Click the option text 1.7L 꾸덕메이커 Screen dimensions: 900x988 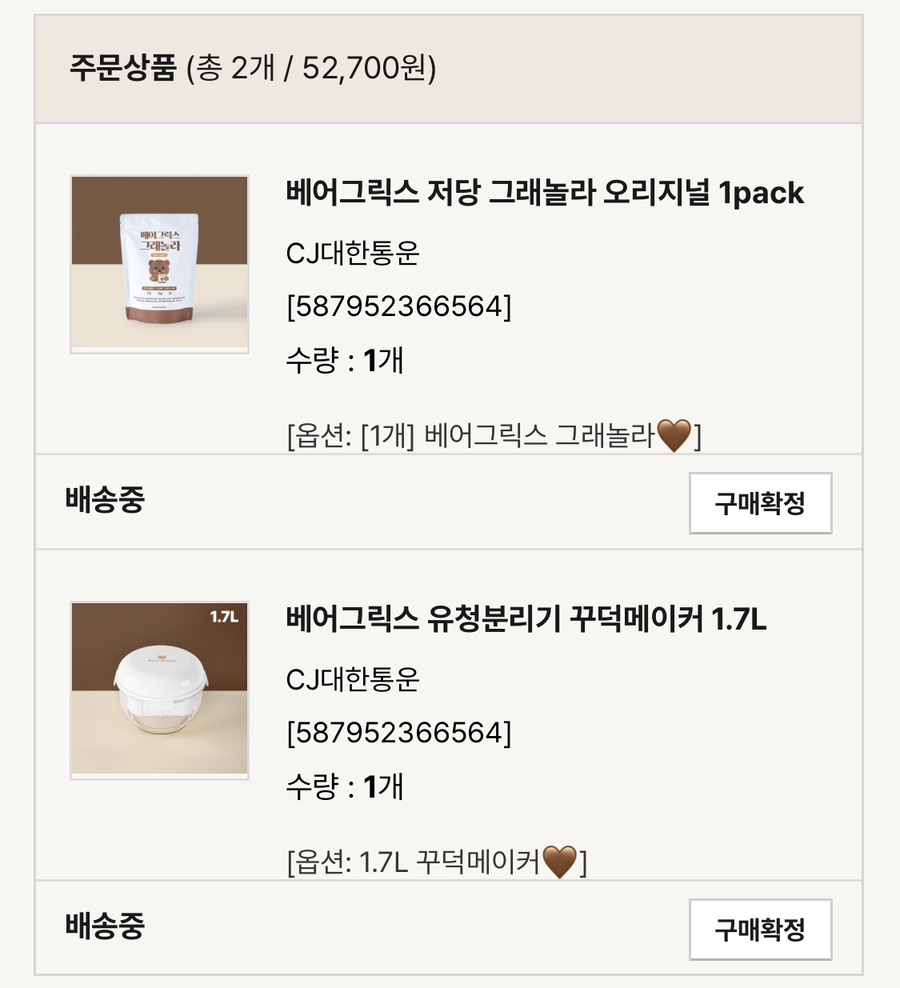coord(449,862)
